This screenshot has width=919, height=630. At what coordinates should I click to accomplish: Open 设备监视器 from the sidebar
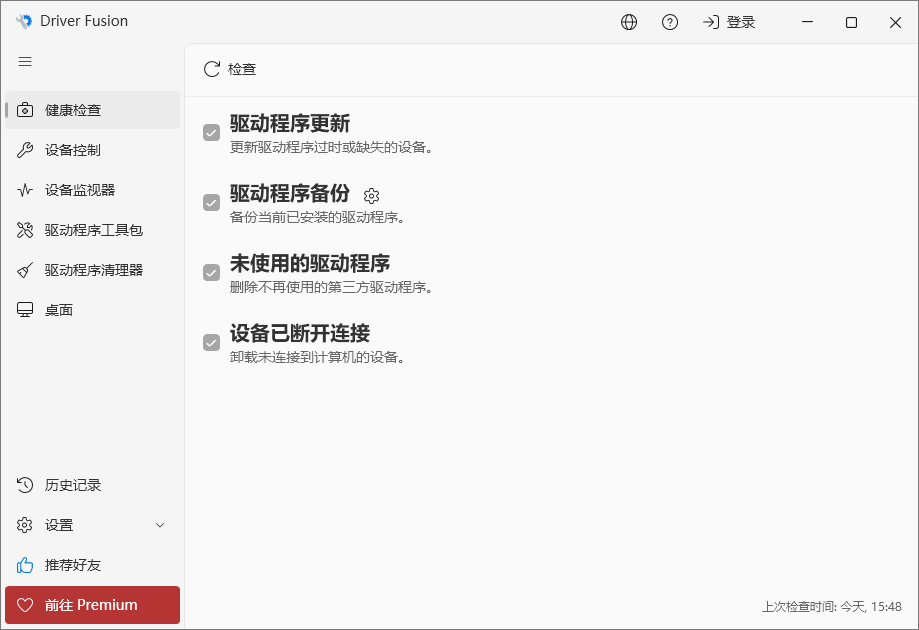(x=93, y=190)
